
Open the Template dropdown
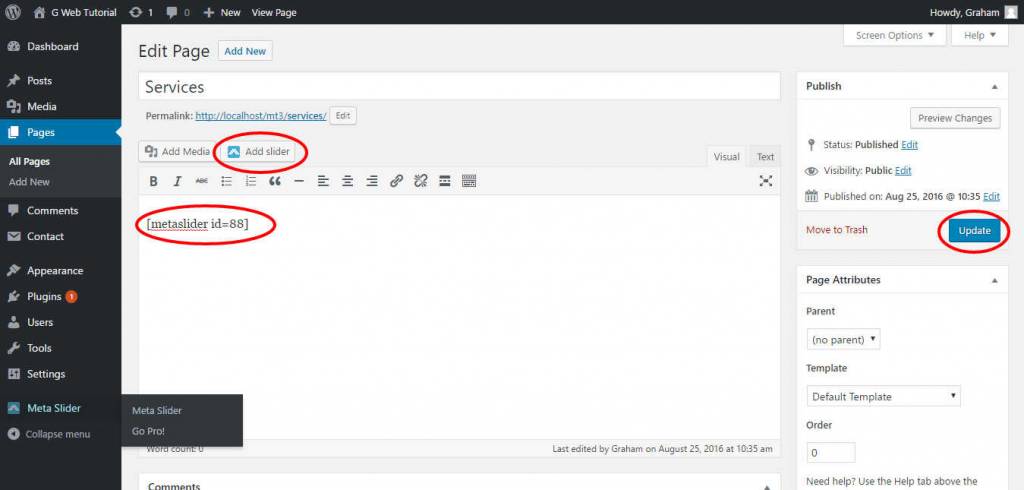coord(883,397)
